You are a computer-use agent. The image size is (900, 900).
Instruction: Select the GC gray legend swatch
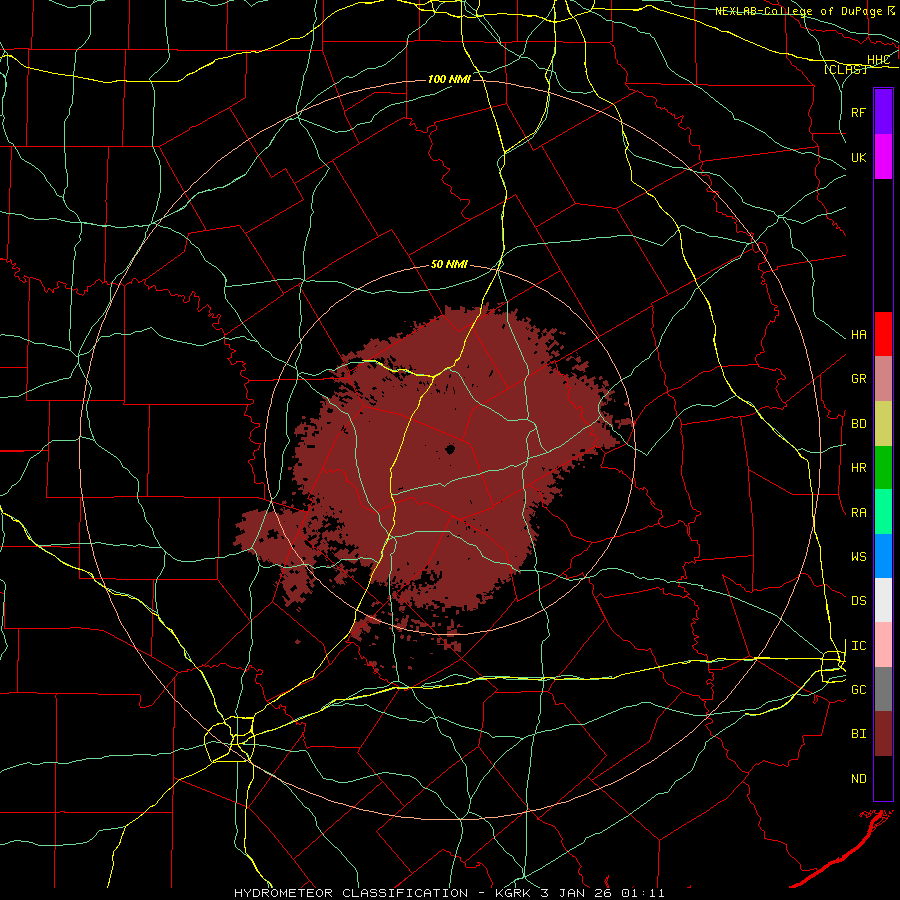coord(883,689)
